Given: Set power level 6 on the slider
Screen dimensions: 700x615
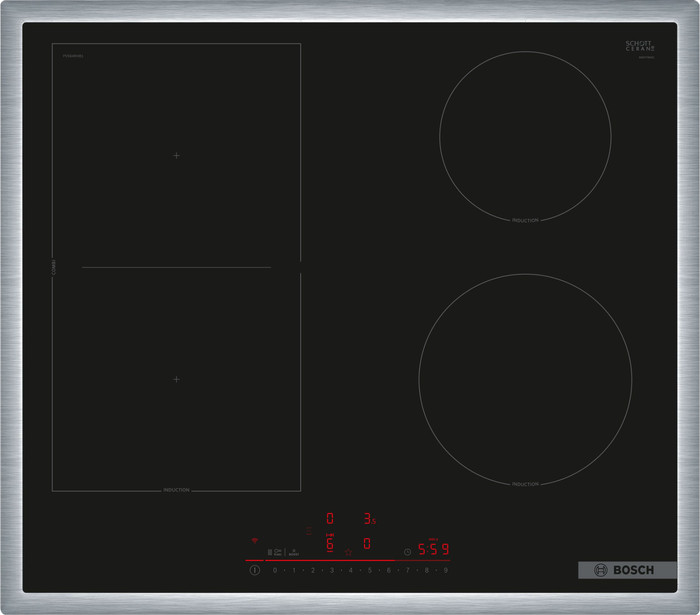Looking at the screenshot, I should 388,570.
